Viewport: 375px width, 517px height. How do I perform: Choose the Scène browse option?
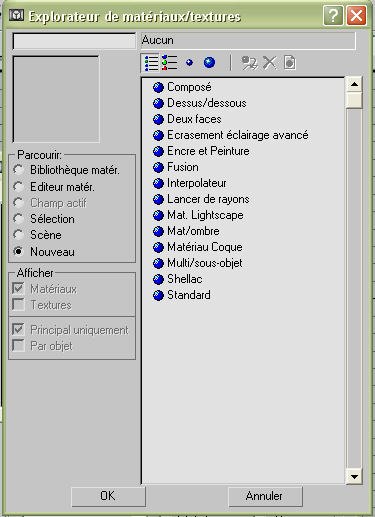[x=18, y=235]
